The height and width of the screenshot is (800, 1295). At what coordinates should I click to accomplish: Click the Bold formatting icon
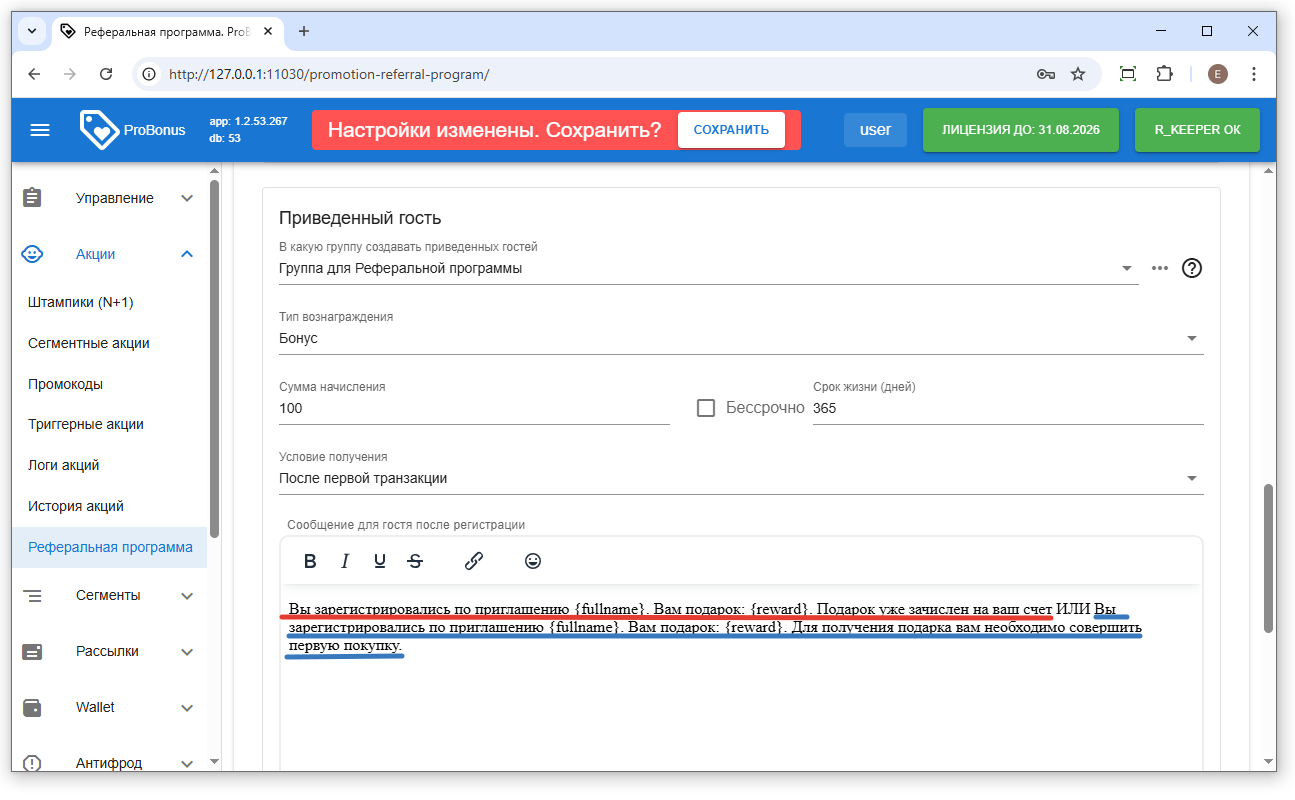pos(310,561)
